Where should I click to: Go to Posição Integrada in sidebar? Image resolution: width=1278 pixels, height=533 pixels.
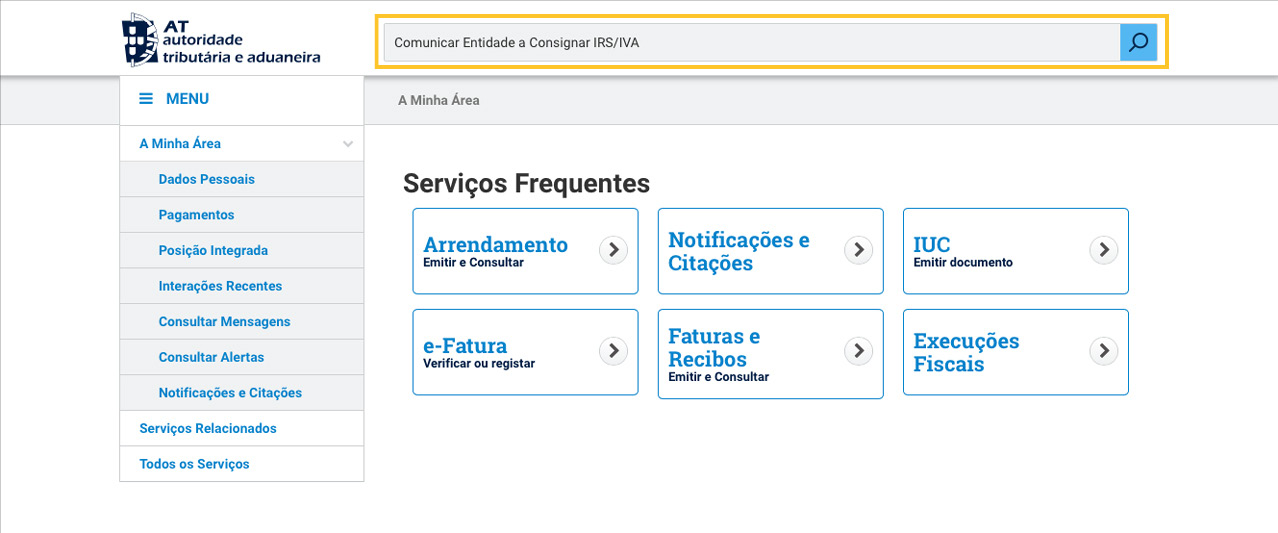tap(213, 250)
